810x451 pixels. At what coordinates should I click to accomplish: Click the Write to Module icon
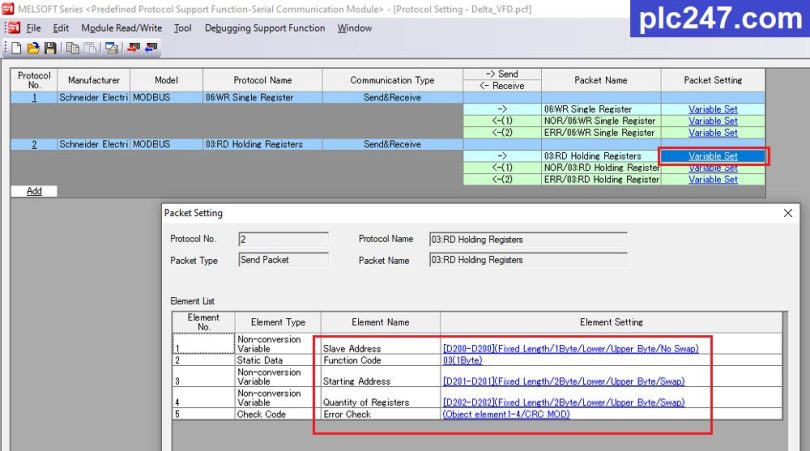click(133, 47)
